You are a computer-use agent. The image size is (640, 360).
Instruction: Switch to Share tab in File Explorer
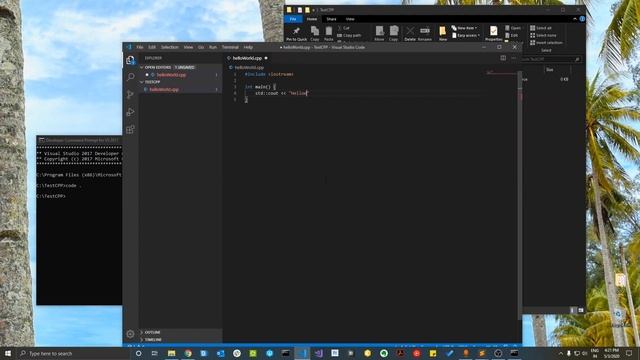click(x=331, y=19)
